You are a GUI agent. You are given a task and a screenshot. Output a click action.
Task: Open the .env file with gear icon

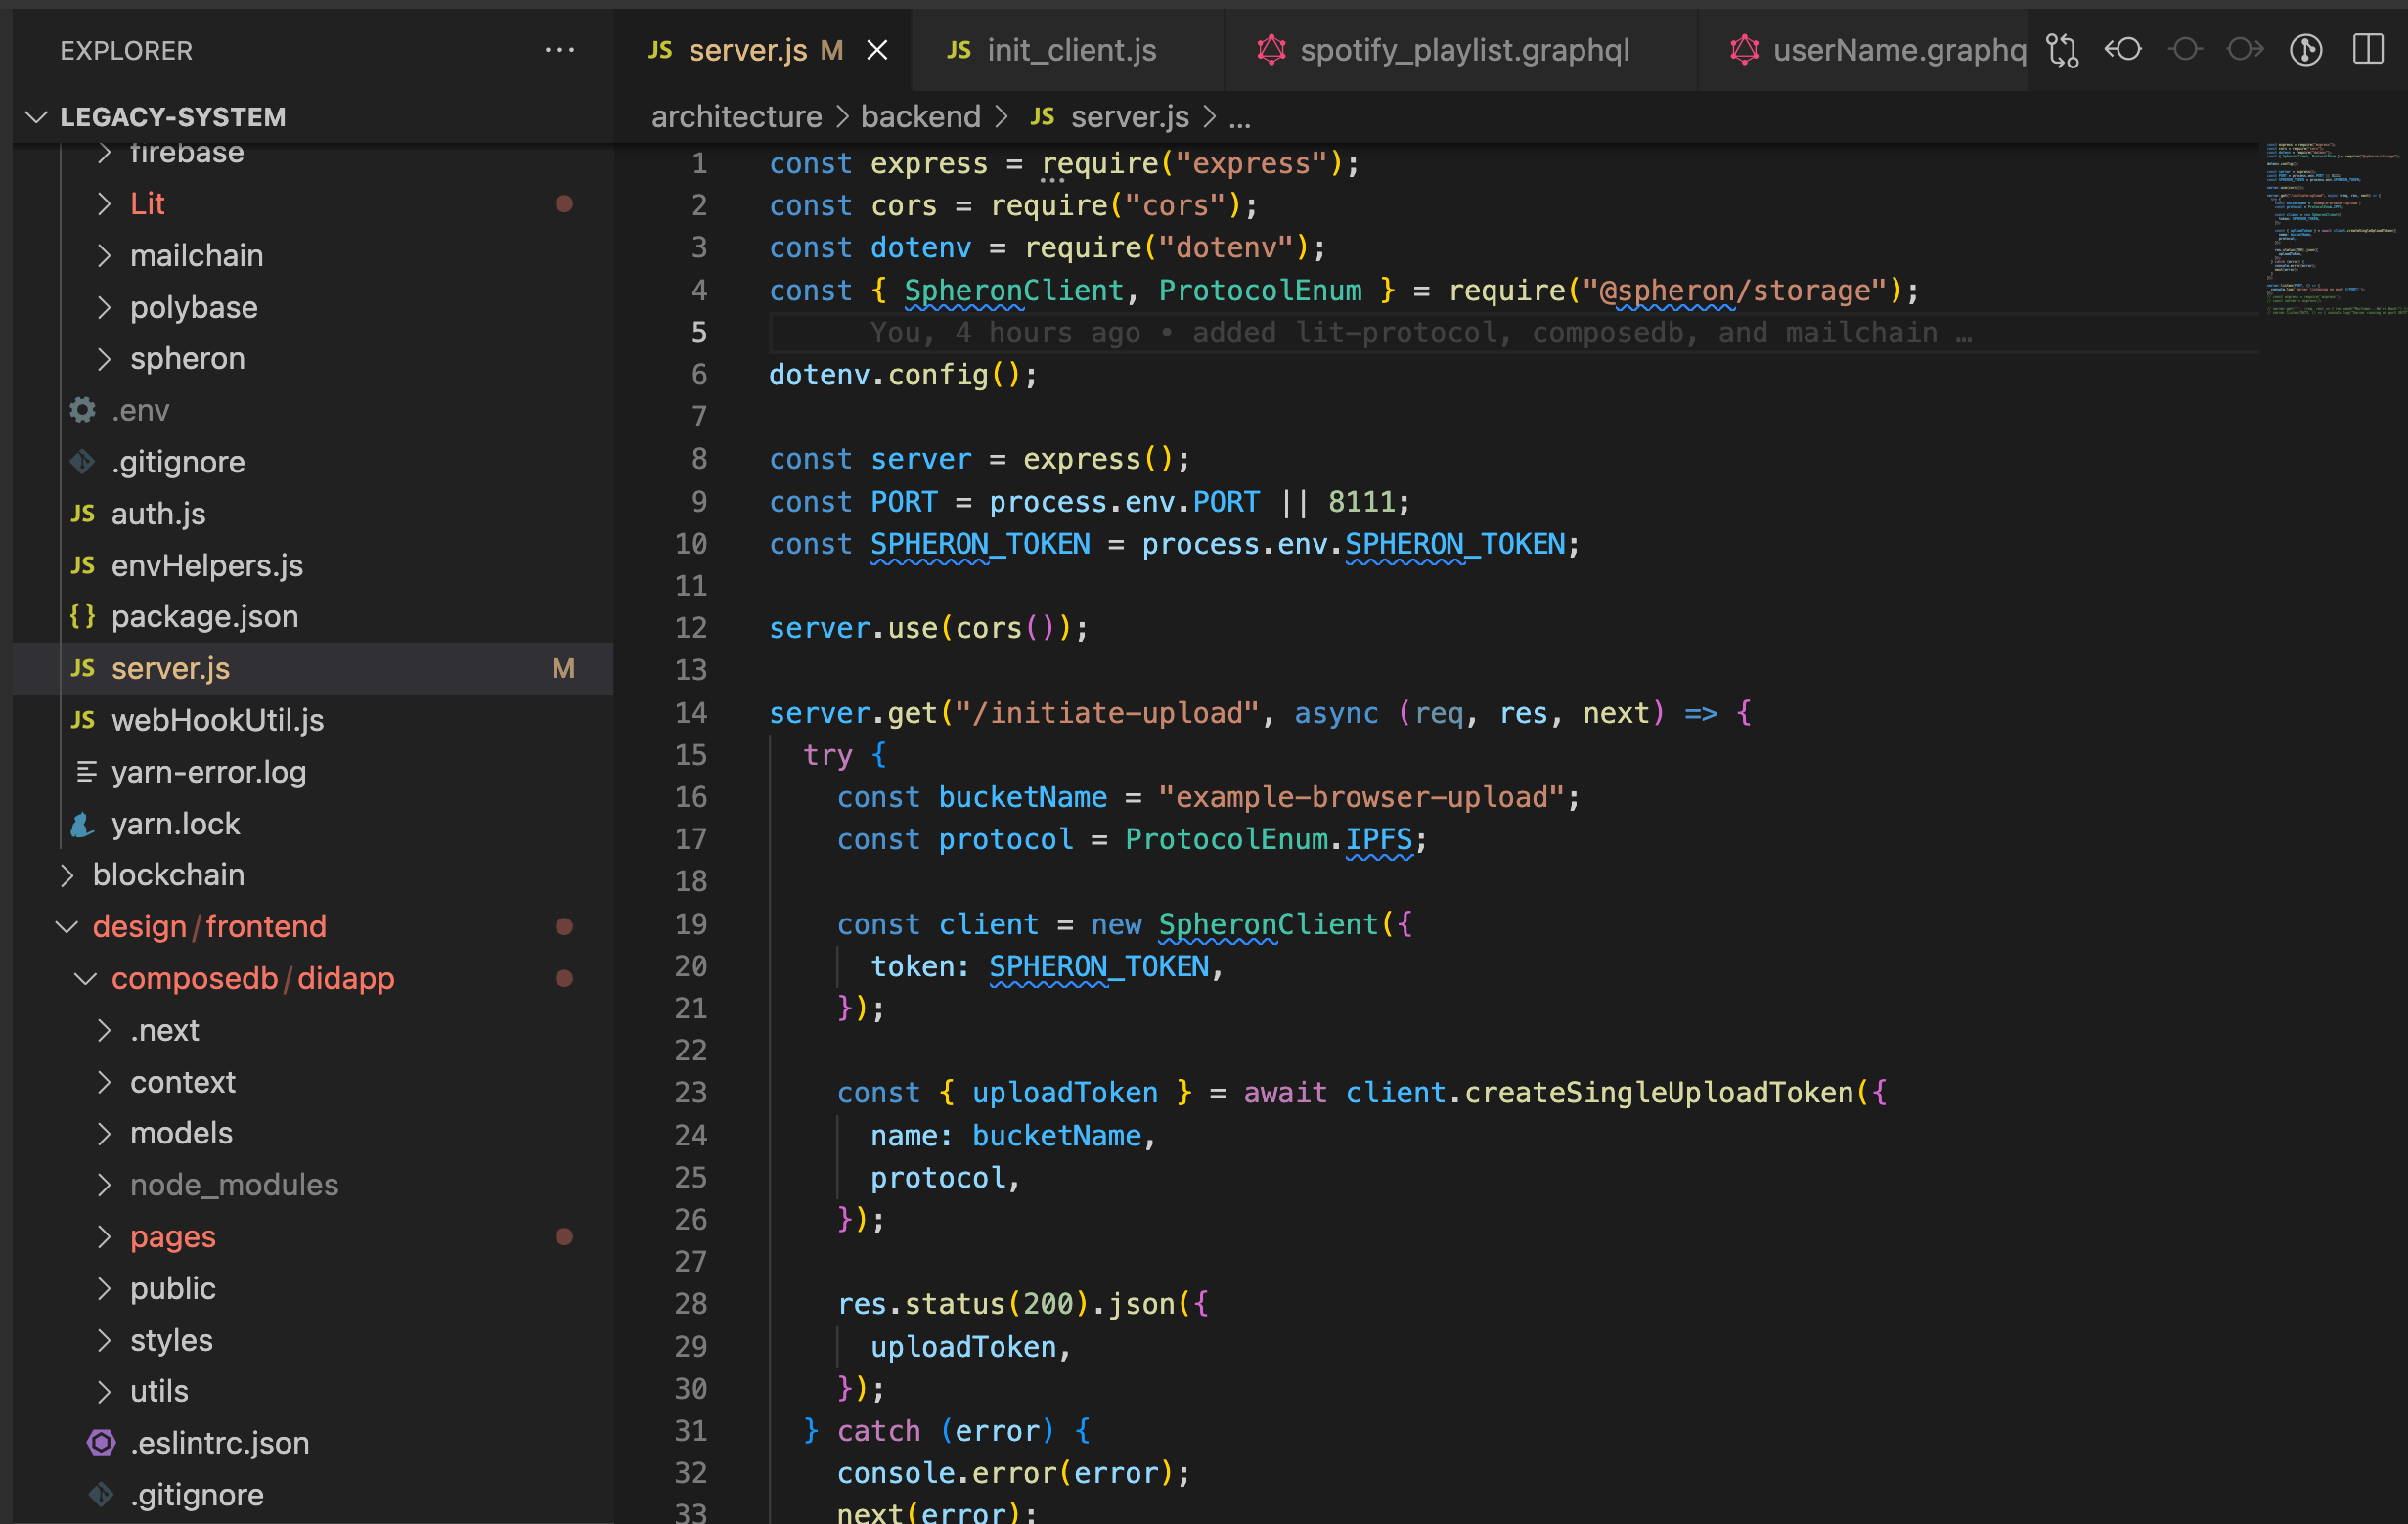coord(140,410)
